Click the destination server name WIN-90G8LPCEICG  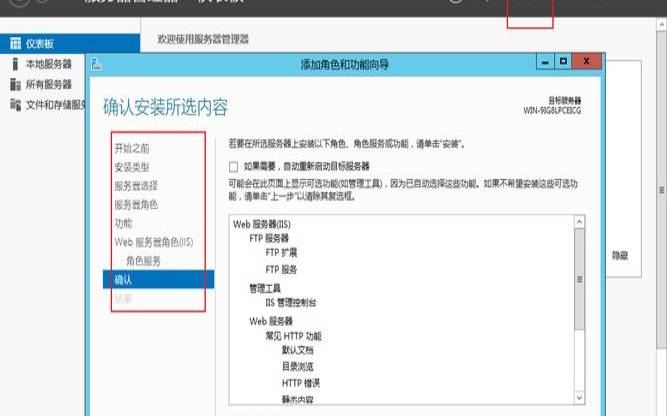pos(552,111)
